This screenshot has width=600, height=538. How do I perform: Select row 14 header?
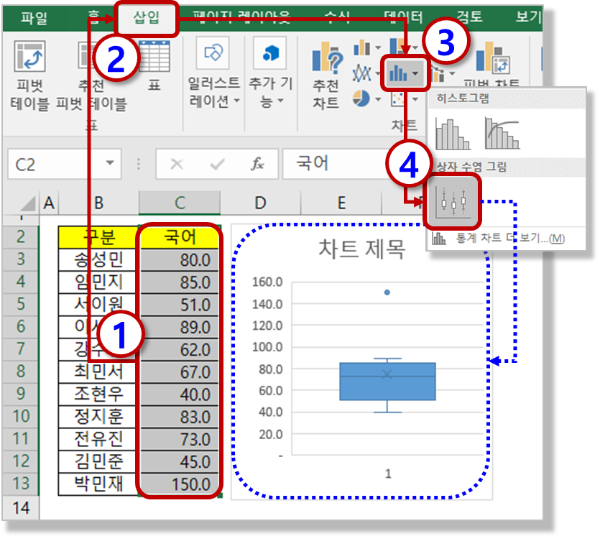(x=21, y=508)
